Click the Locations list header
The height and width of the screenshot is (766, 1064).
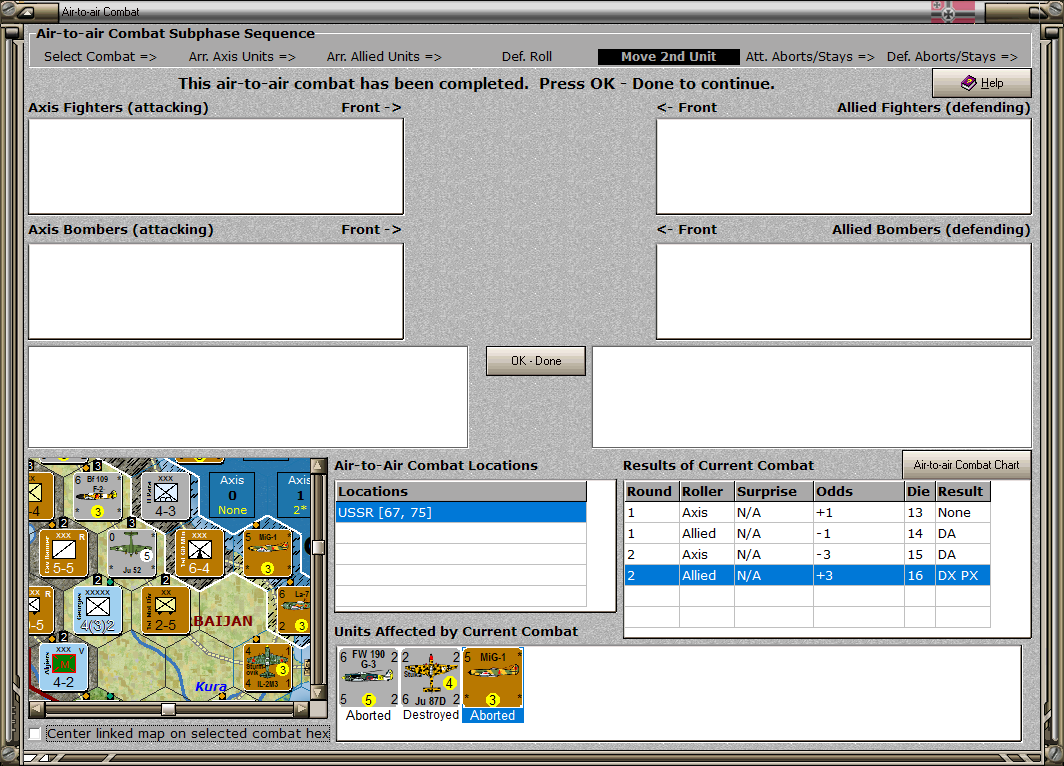pos(461,491)
